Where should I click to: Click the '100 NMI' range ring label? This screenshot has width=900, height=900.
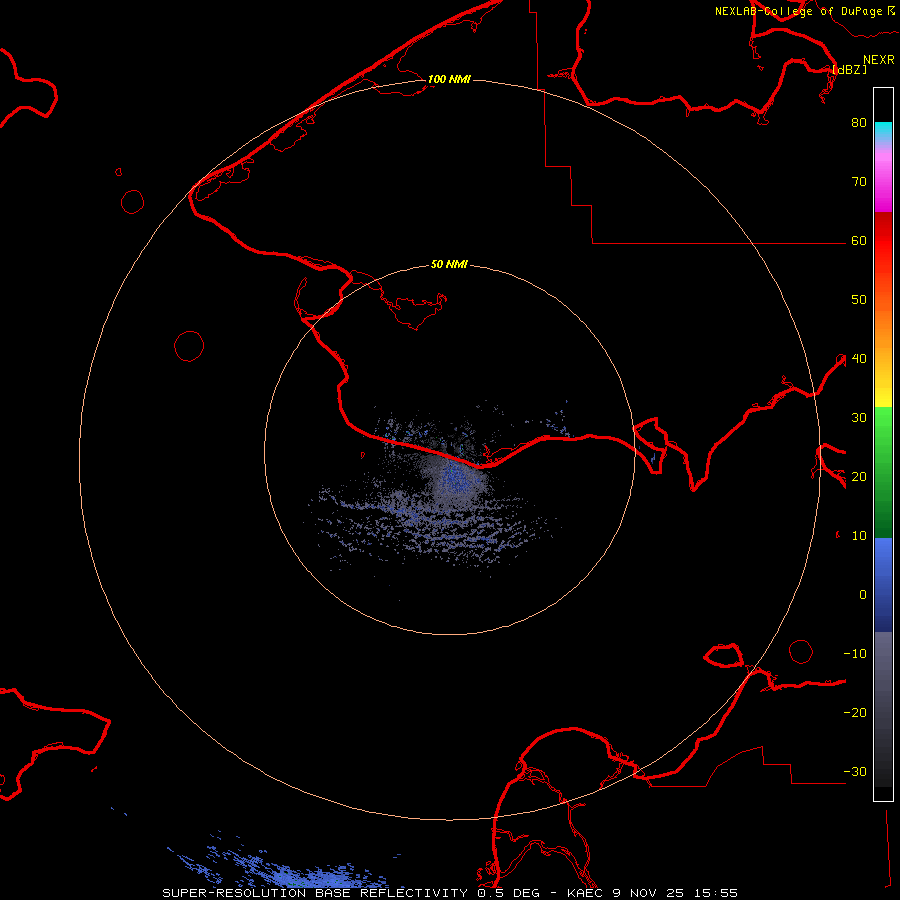(449, 79)
